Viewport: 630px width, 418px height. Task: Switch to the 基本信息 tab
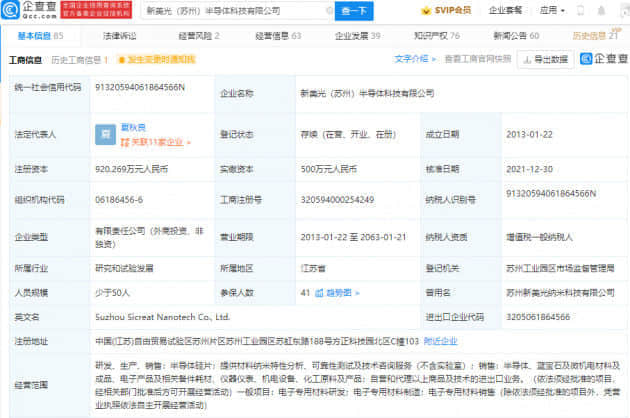tap(40, 36)
